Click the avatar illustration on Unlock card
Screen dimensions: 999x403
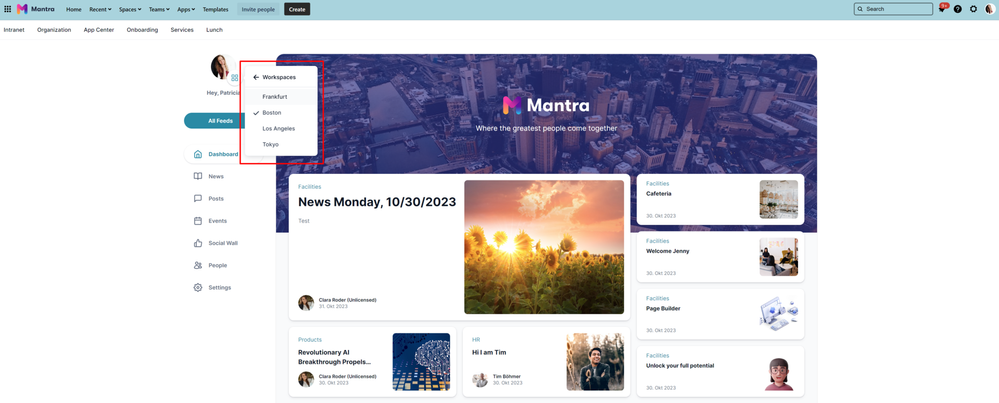click(779, 374)
